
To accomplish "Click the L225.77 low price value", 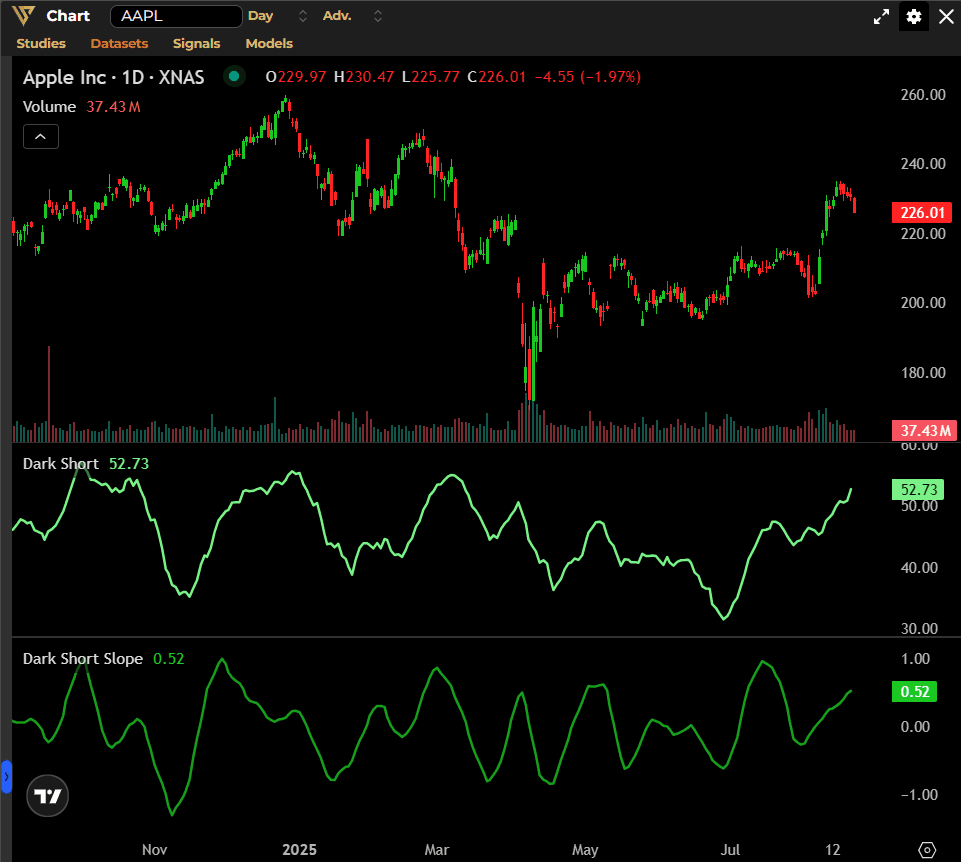I will pos(431,77).
